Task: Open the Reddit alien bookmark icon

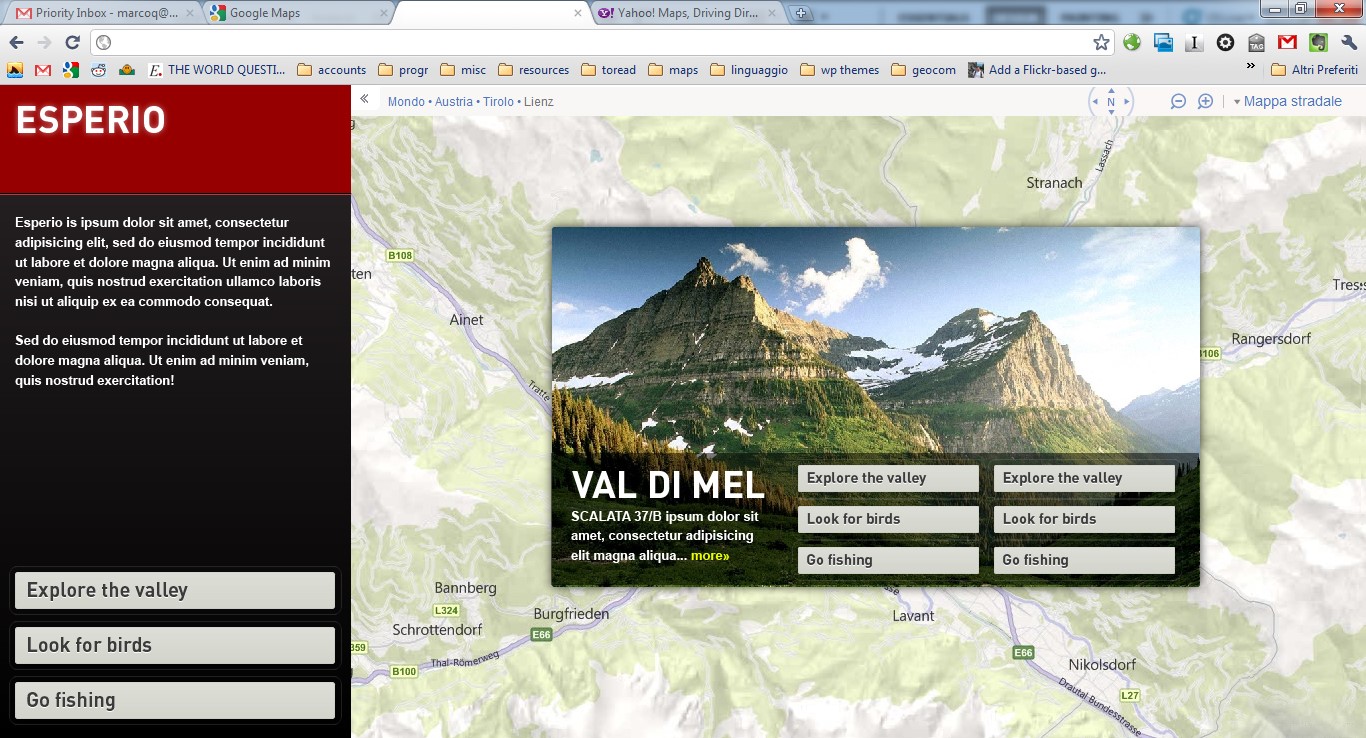Action: 98,70
